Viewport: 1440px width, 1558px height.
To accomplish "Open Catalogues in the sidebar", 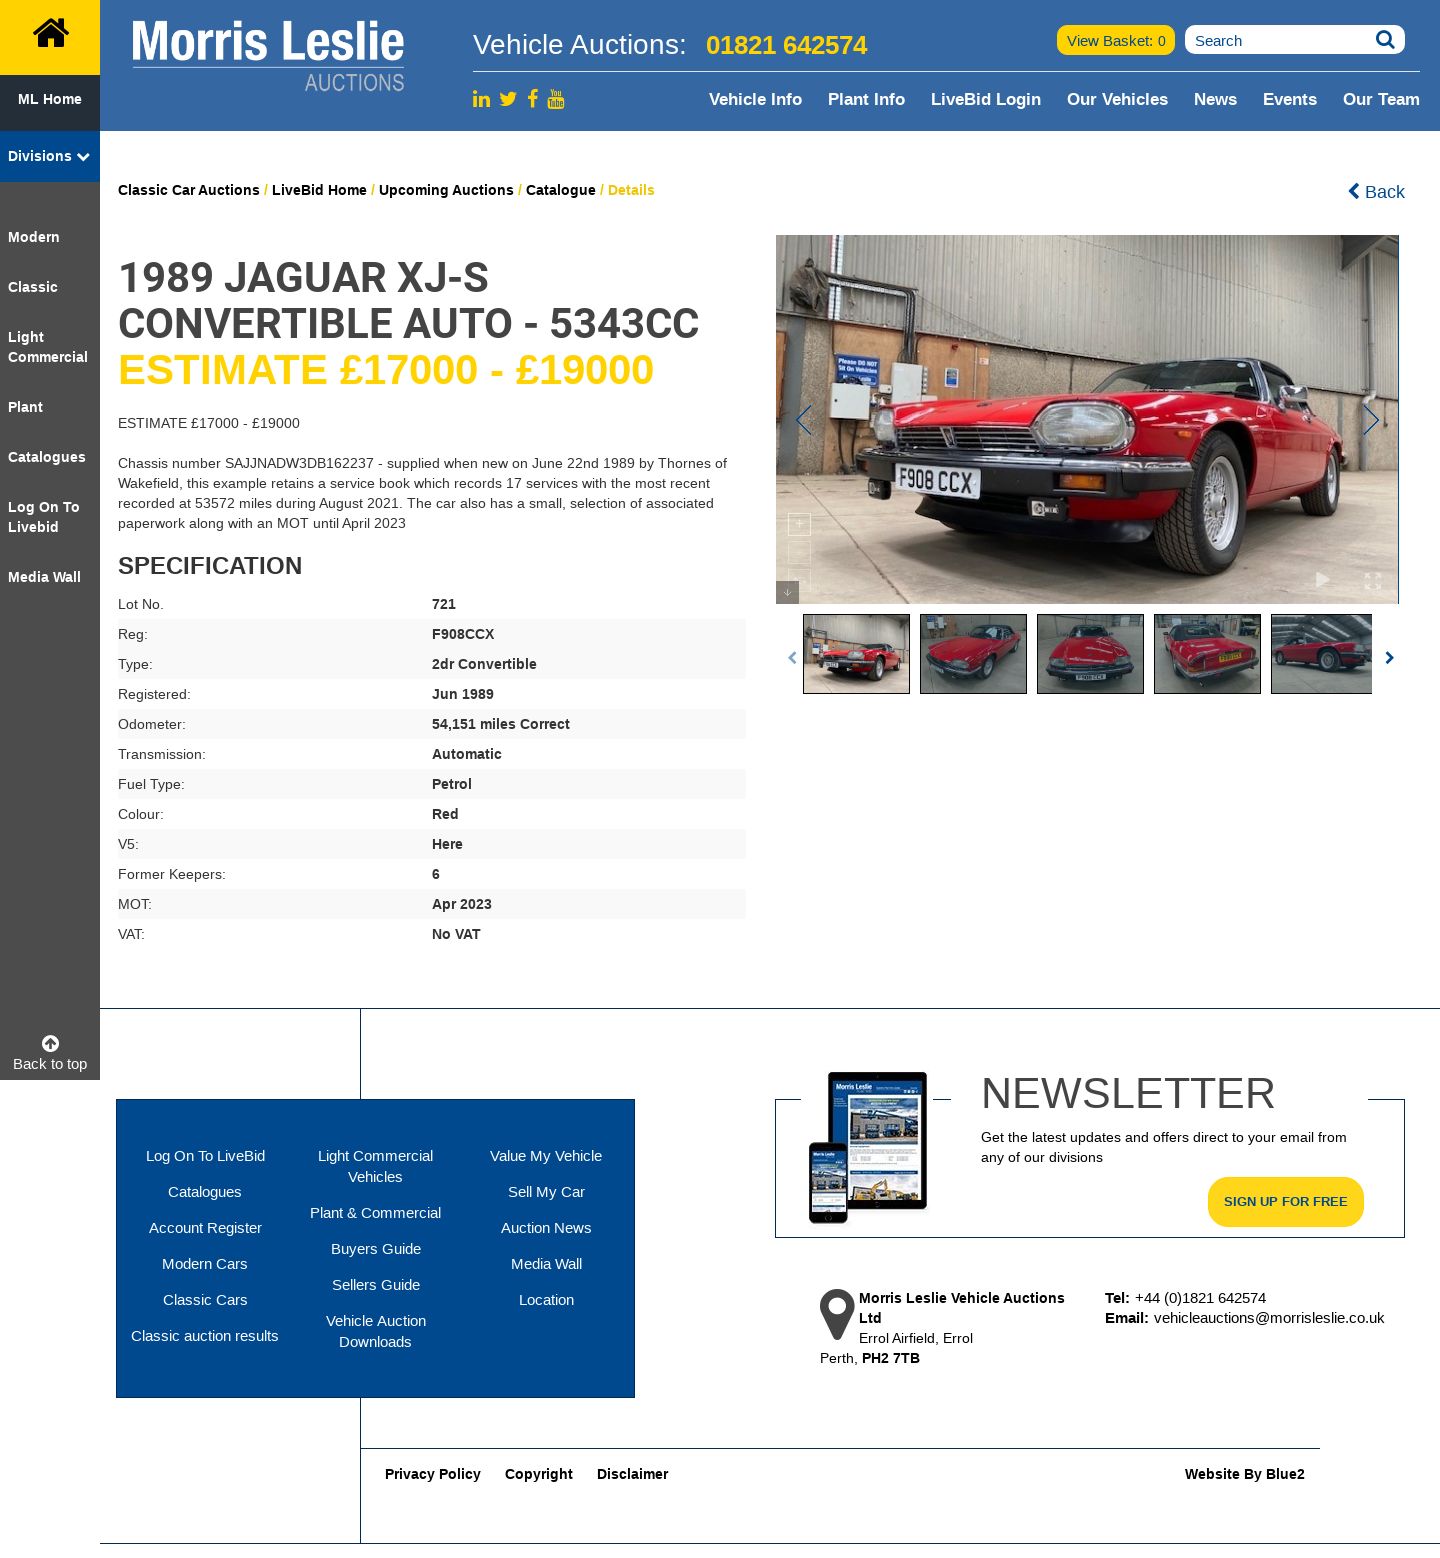I will (47, 457).
